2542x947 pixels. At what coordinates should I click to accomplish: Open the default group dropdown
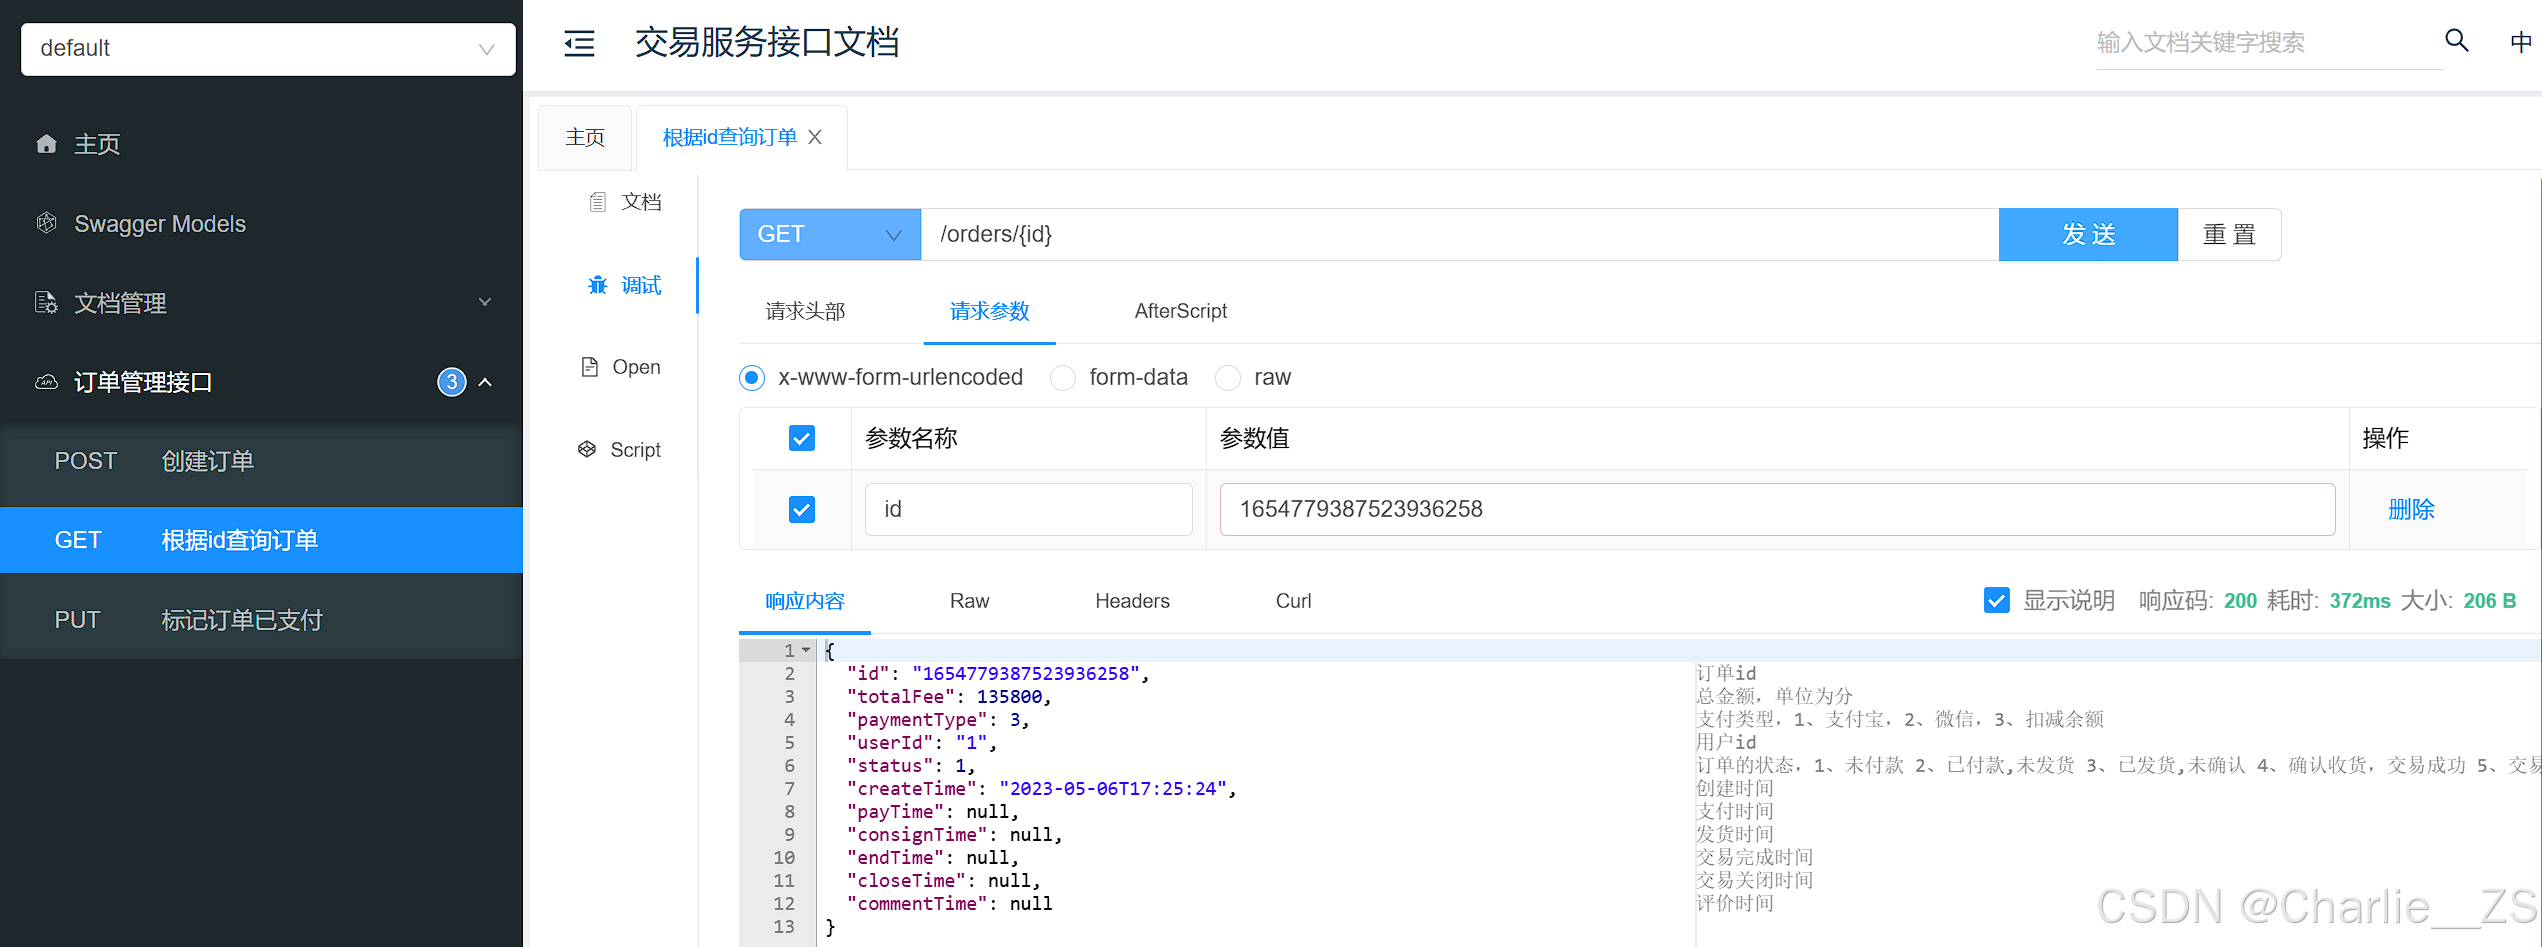268,48
